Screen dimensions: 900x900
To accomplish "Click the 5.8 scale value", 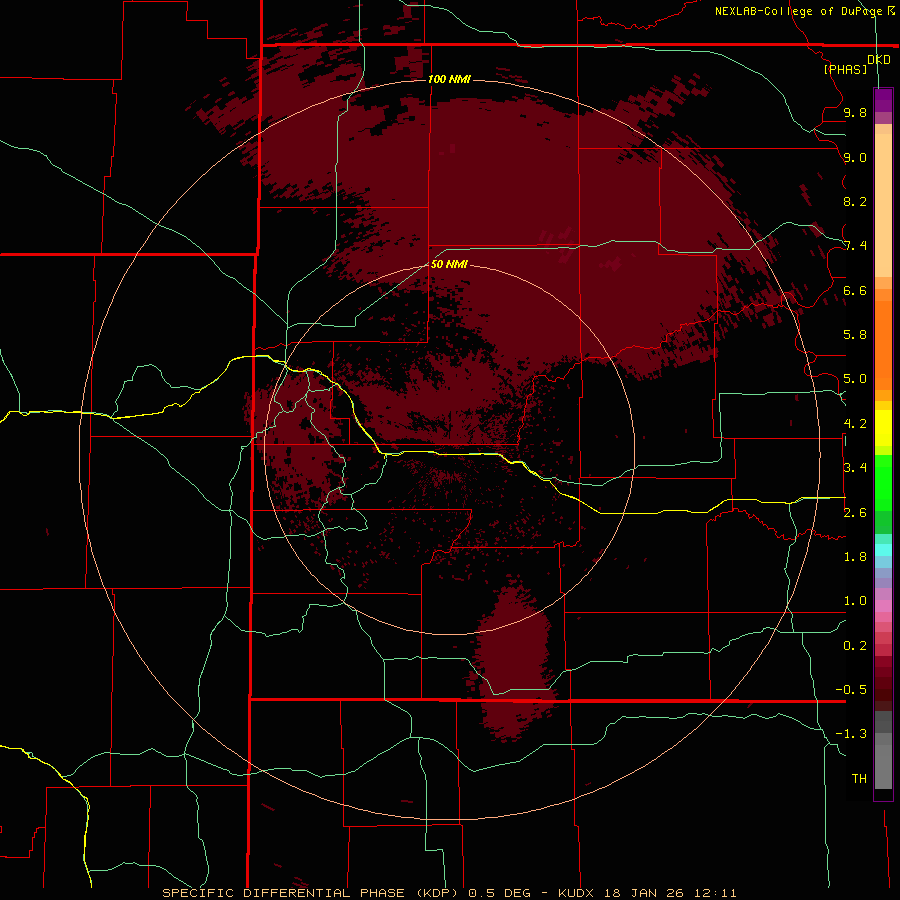I will click(855, 335).
